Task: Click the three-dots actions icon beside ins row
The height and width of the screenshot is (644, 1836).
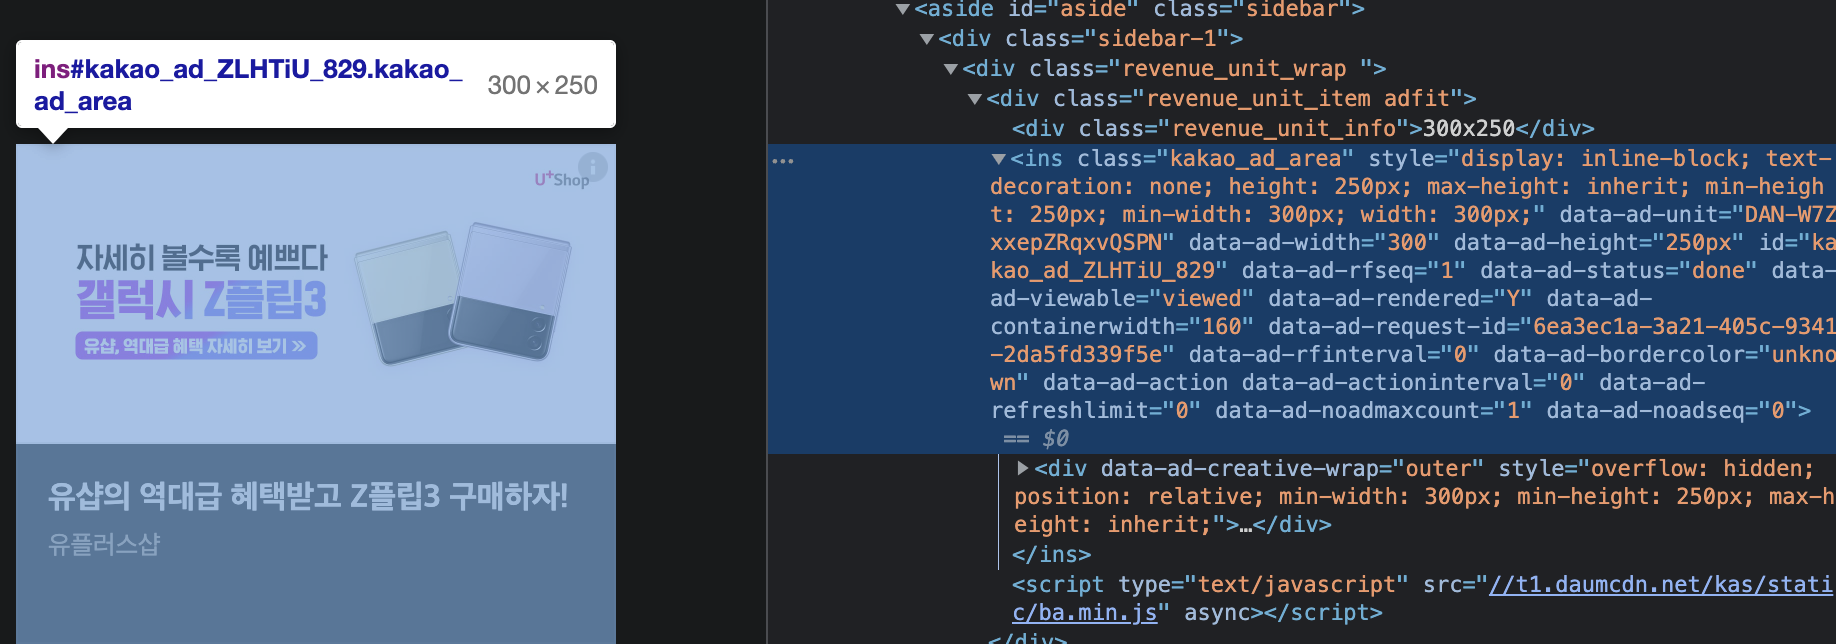Action: pyautogui.click(x=783, y=160)
